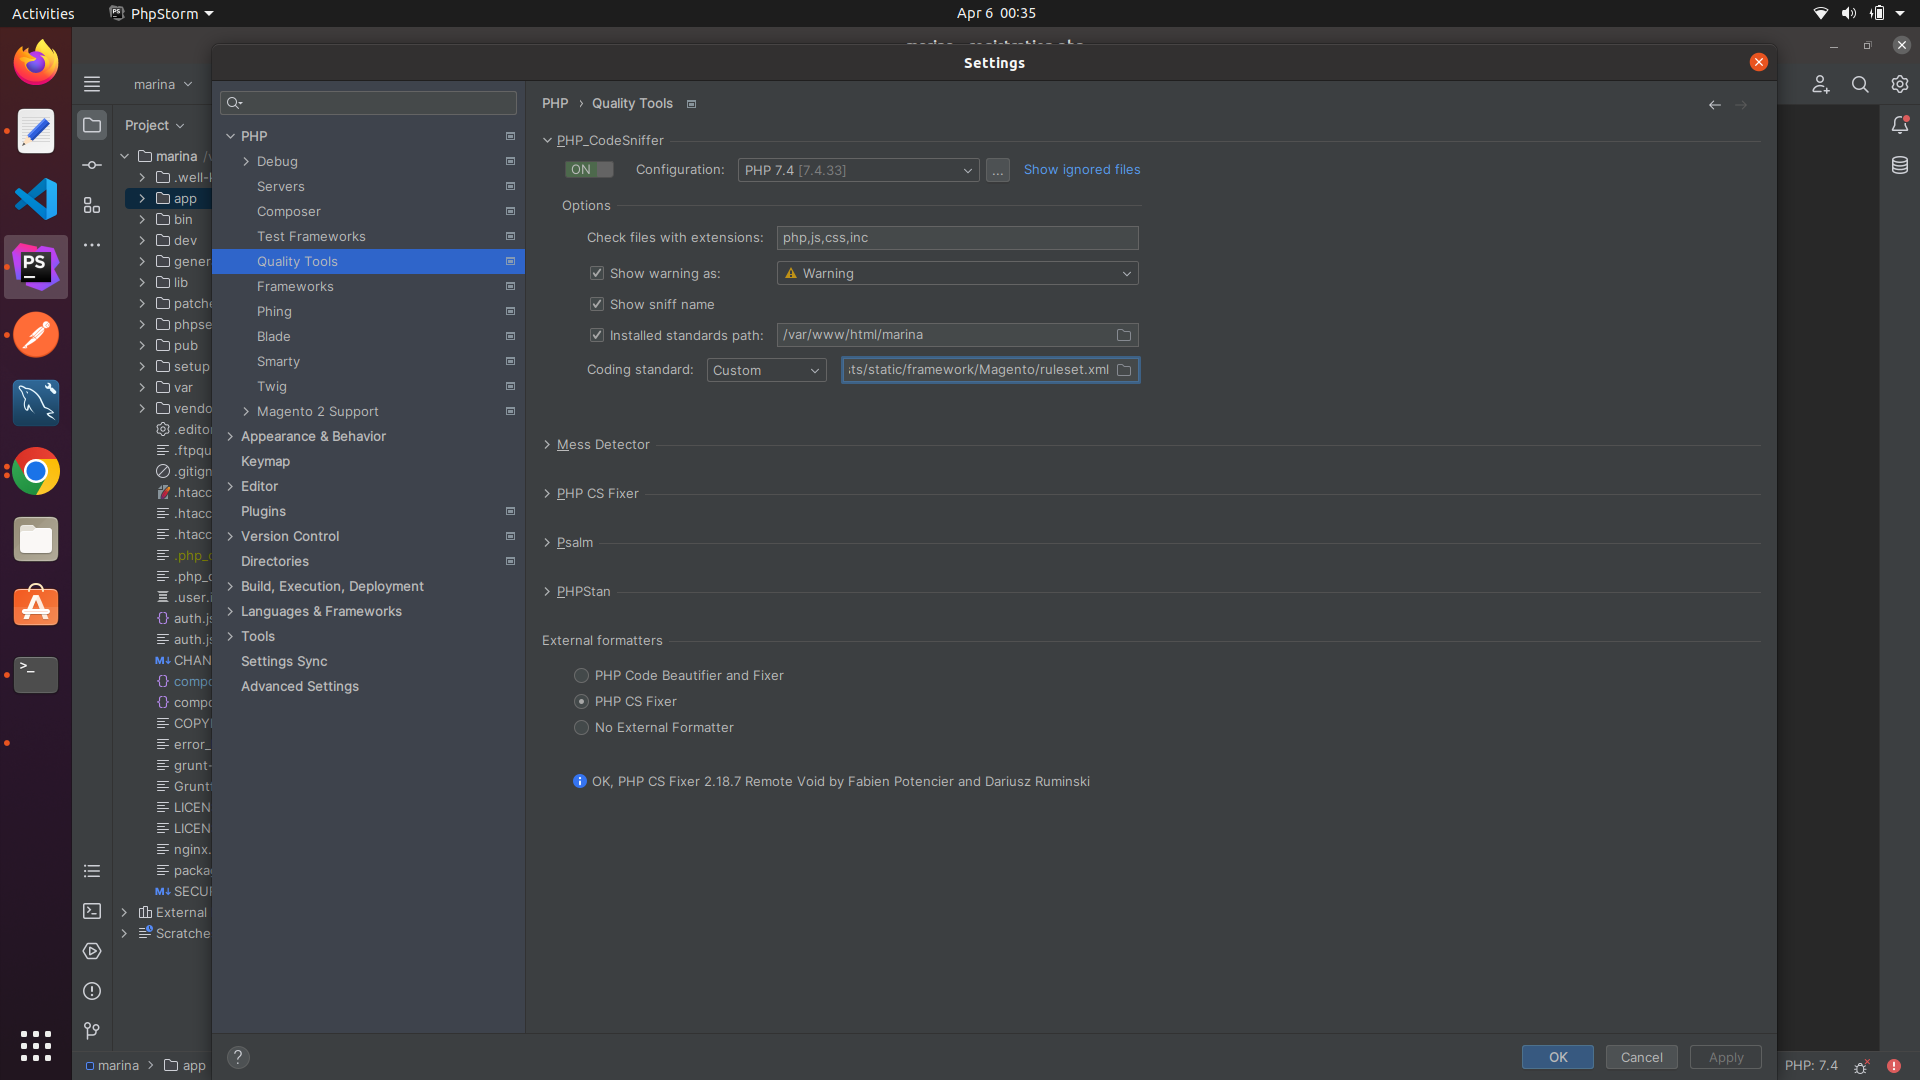This screenshot has height=1080, width=1920.
Task: Open IDE settings gear icon
Action: coord(1900,85)
